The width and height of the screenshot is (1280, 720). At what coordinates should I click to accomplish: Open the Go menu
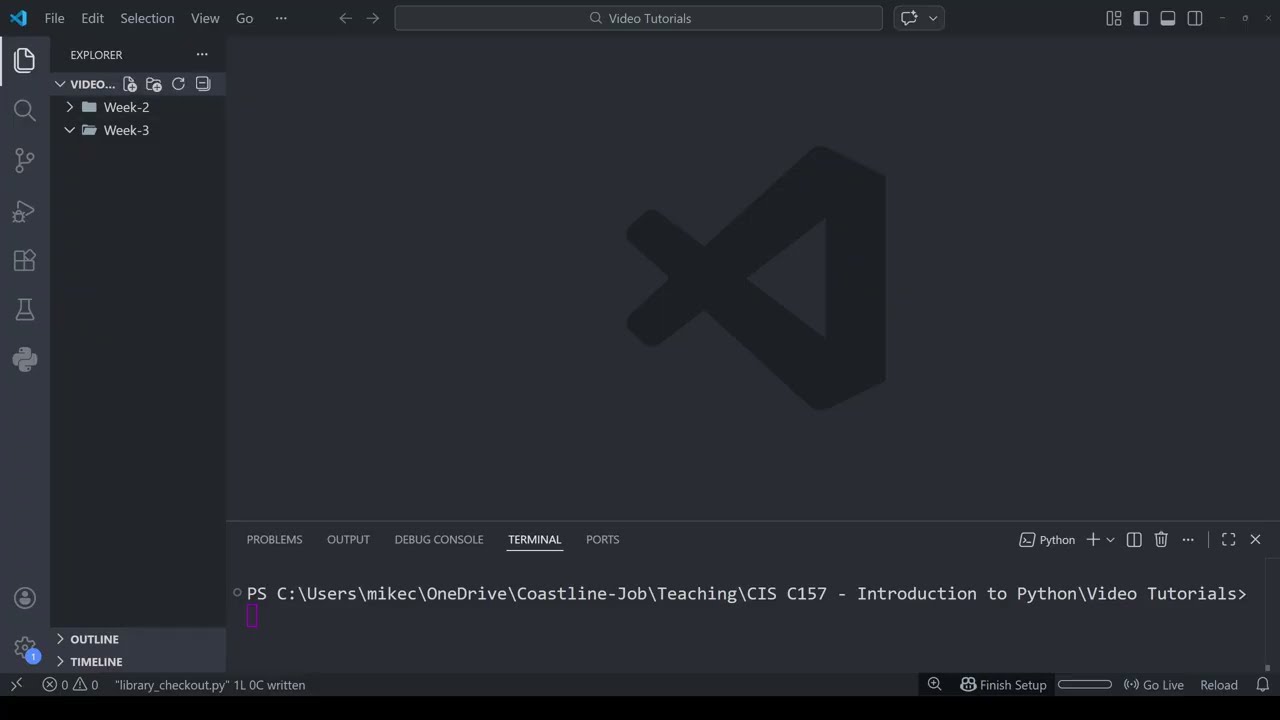(245, 18)
